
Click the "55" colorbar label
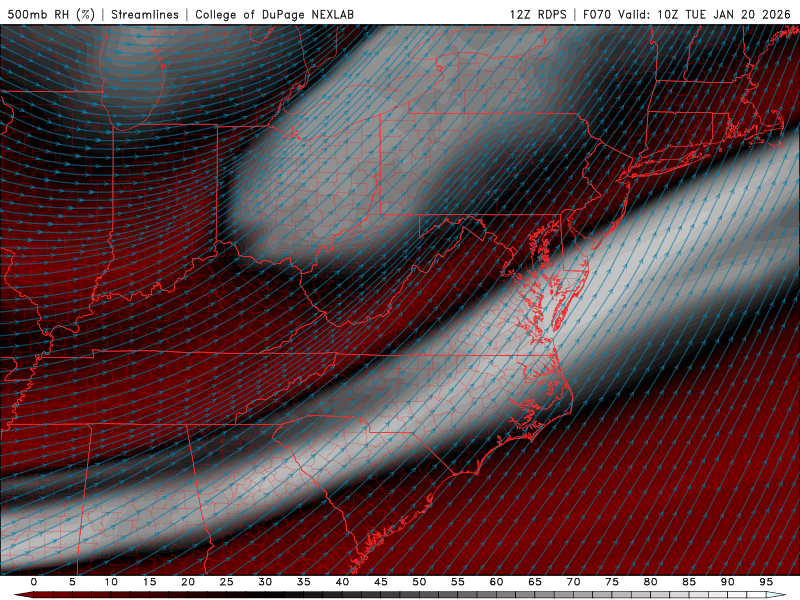pyautogui.click(x=458, y=582)
